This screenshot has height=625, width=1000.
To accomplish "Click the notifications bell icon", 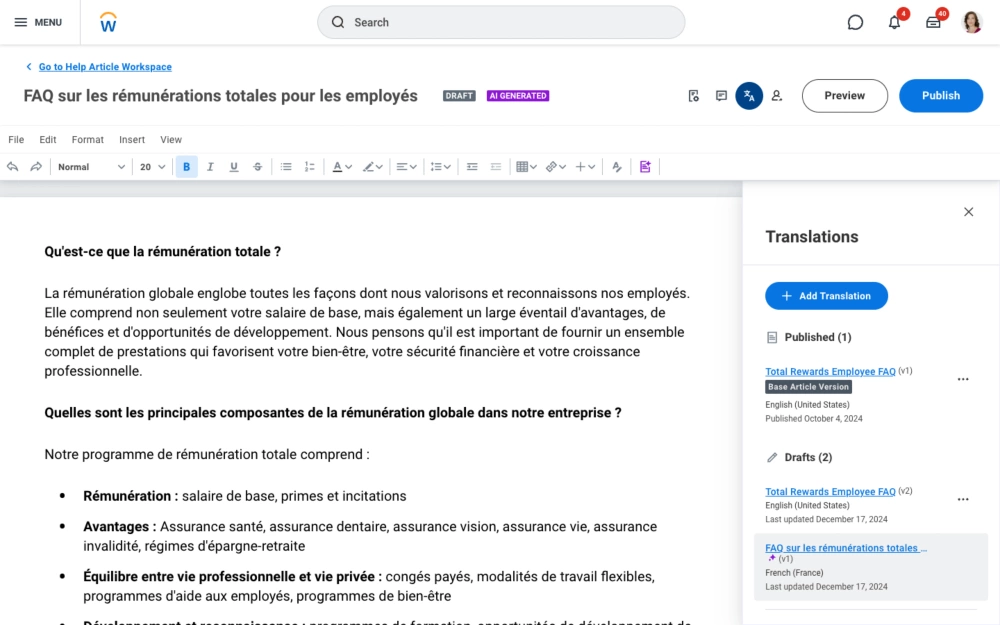I will (x=894, y=22).
